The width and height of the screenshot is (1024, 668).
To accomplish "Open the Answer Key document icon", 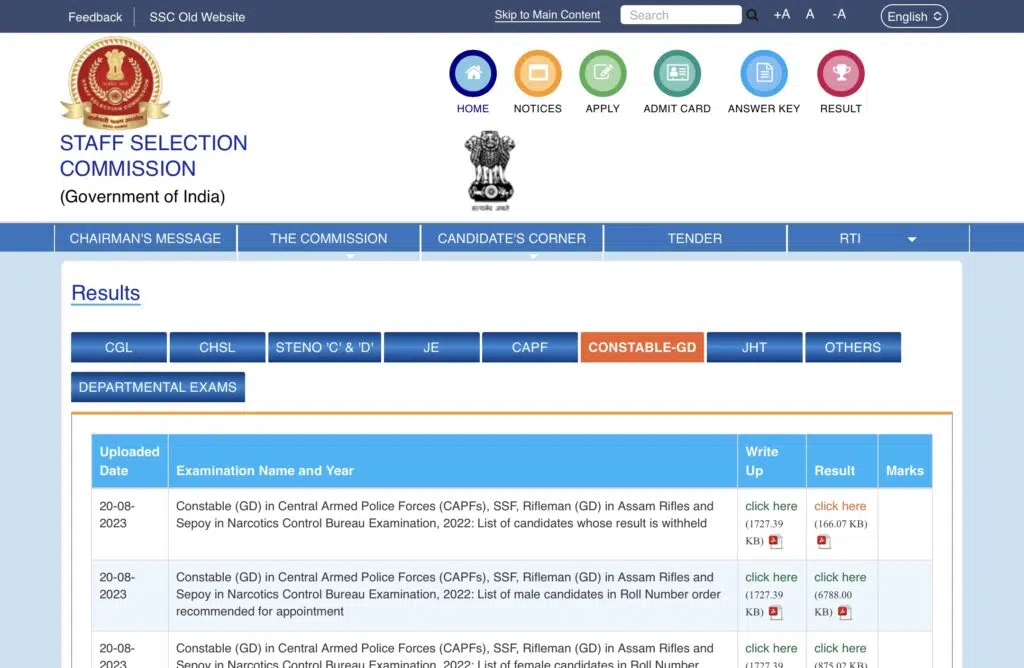I will click(764, 73).
